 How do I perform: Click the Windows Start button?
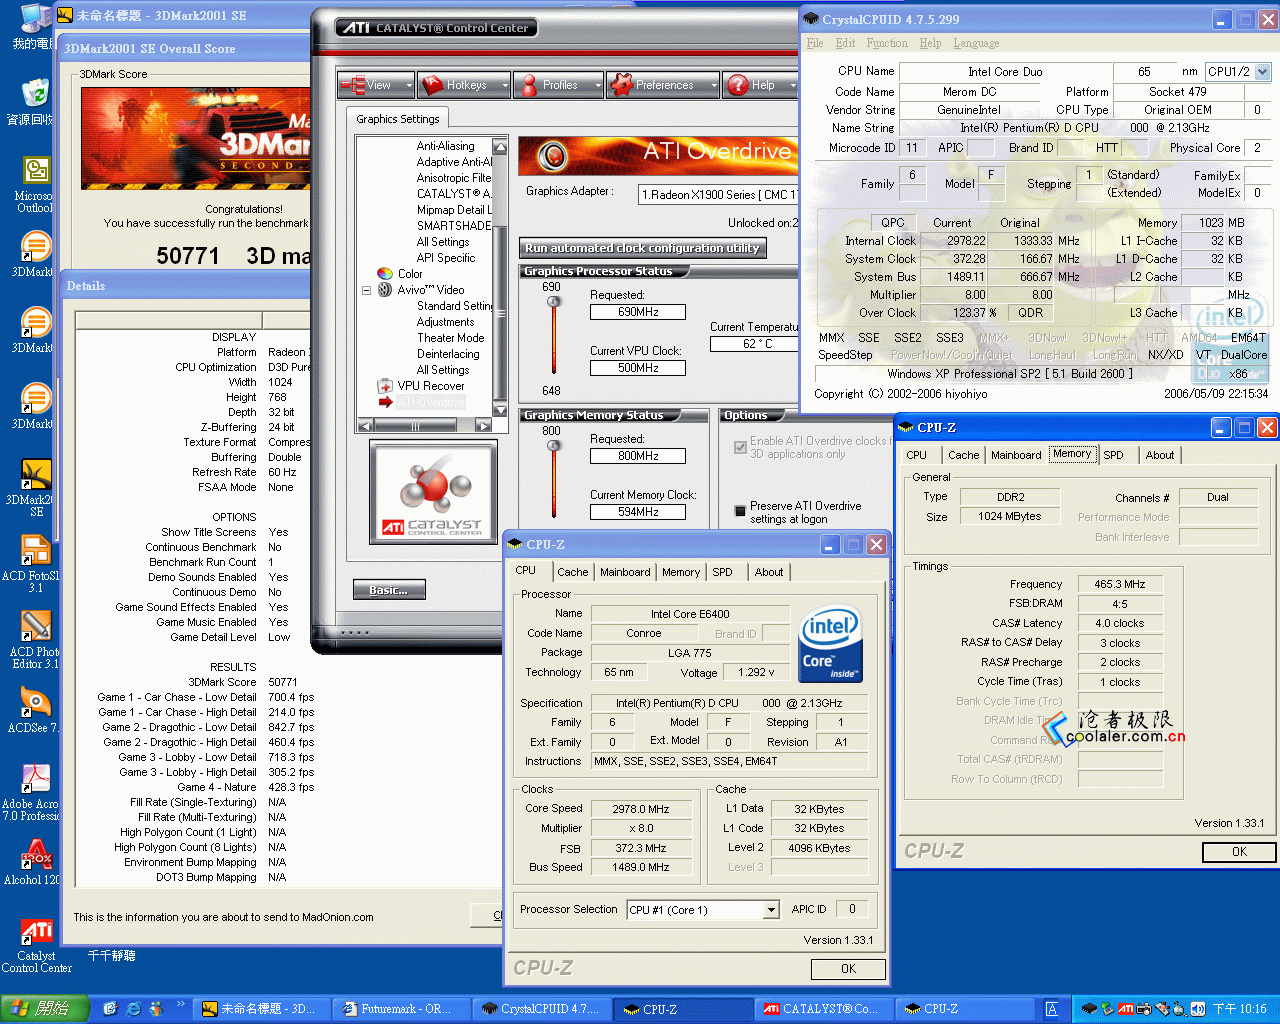click(x=45, y=1009)
